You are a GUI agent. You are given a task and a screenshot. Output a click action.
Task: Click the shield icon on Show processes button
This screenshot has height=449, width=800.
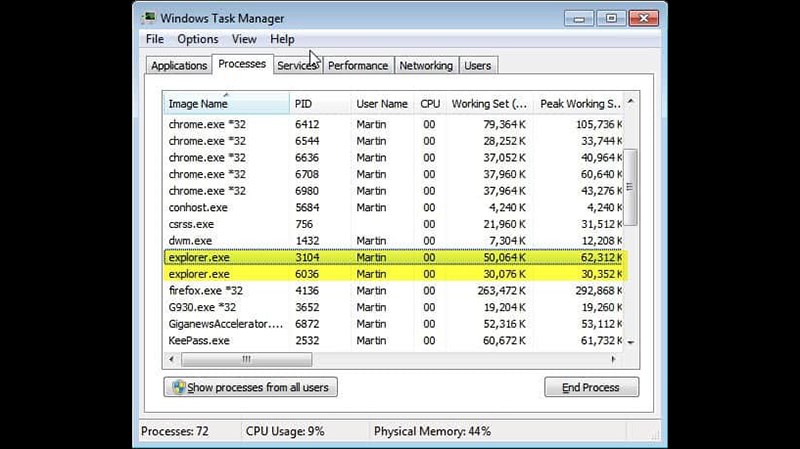pos(178,387)
